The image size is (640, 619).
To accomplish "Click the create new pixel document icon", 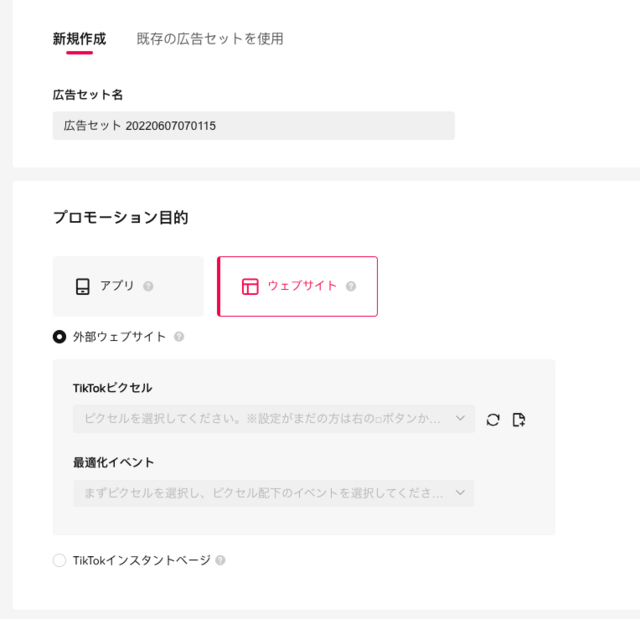I will tap(519, 419).
